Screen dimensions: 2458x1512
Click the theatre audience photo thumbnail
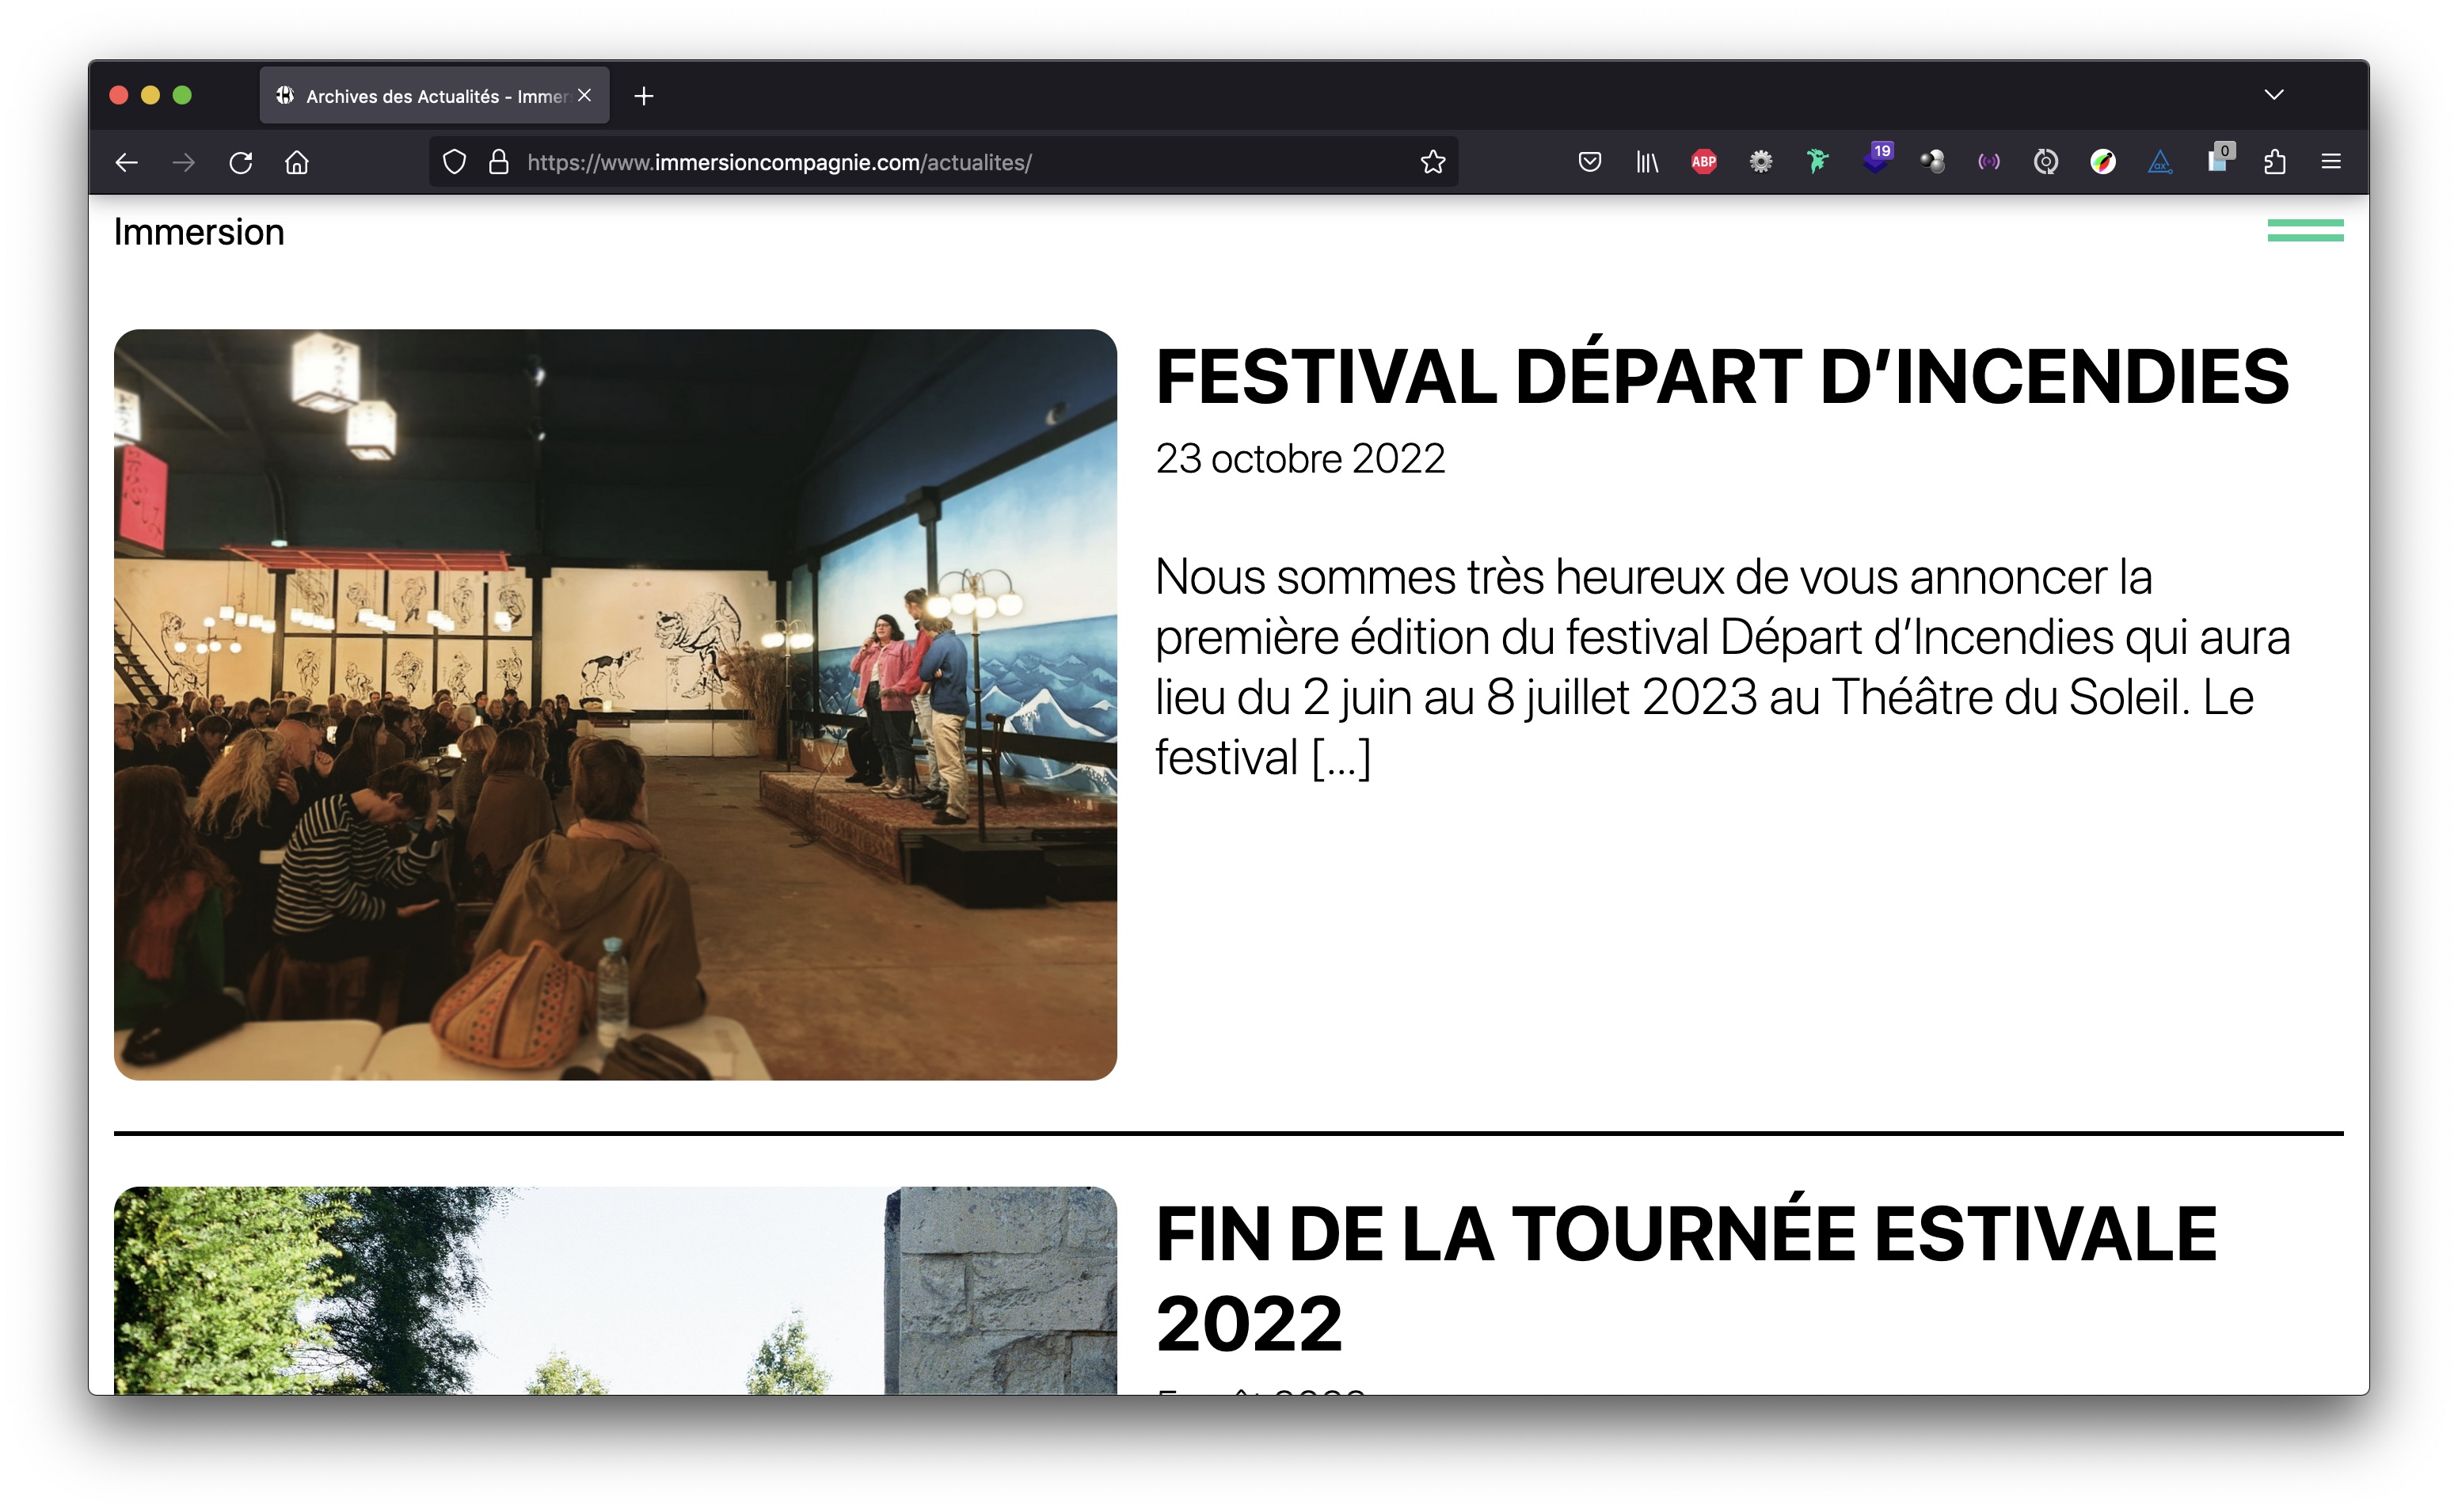pyautogui.click(x=615, y=704)
